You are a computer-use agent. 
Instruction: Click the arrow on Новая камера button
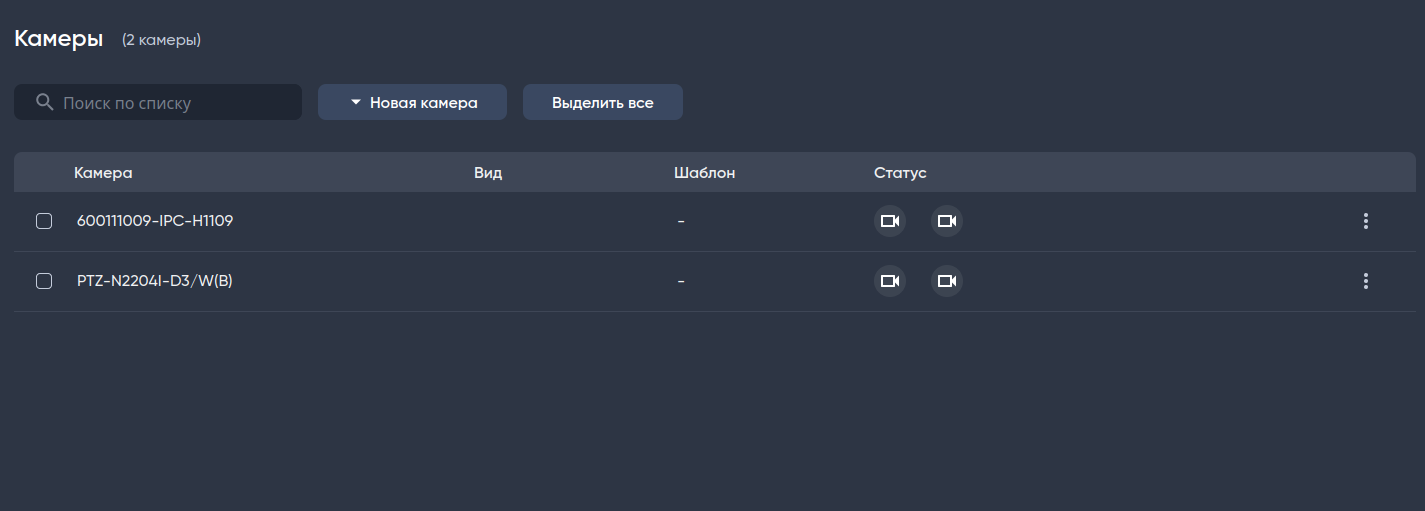click(355, 102)
